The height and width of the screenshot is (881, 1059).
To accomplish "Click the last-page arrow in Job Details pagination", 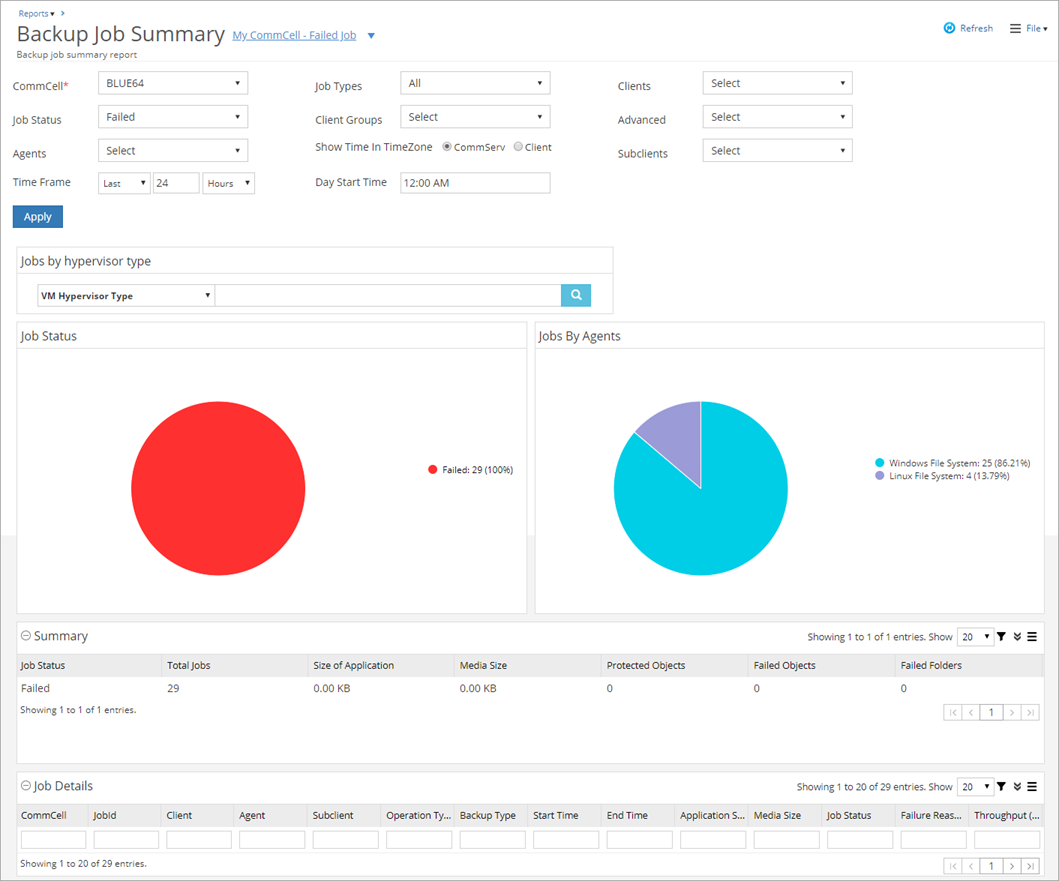I will click(1031, 865).
